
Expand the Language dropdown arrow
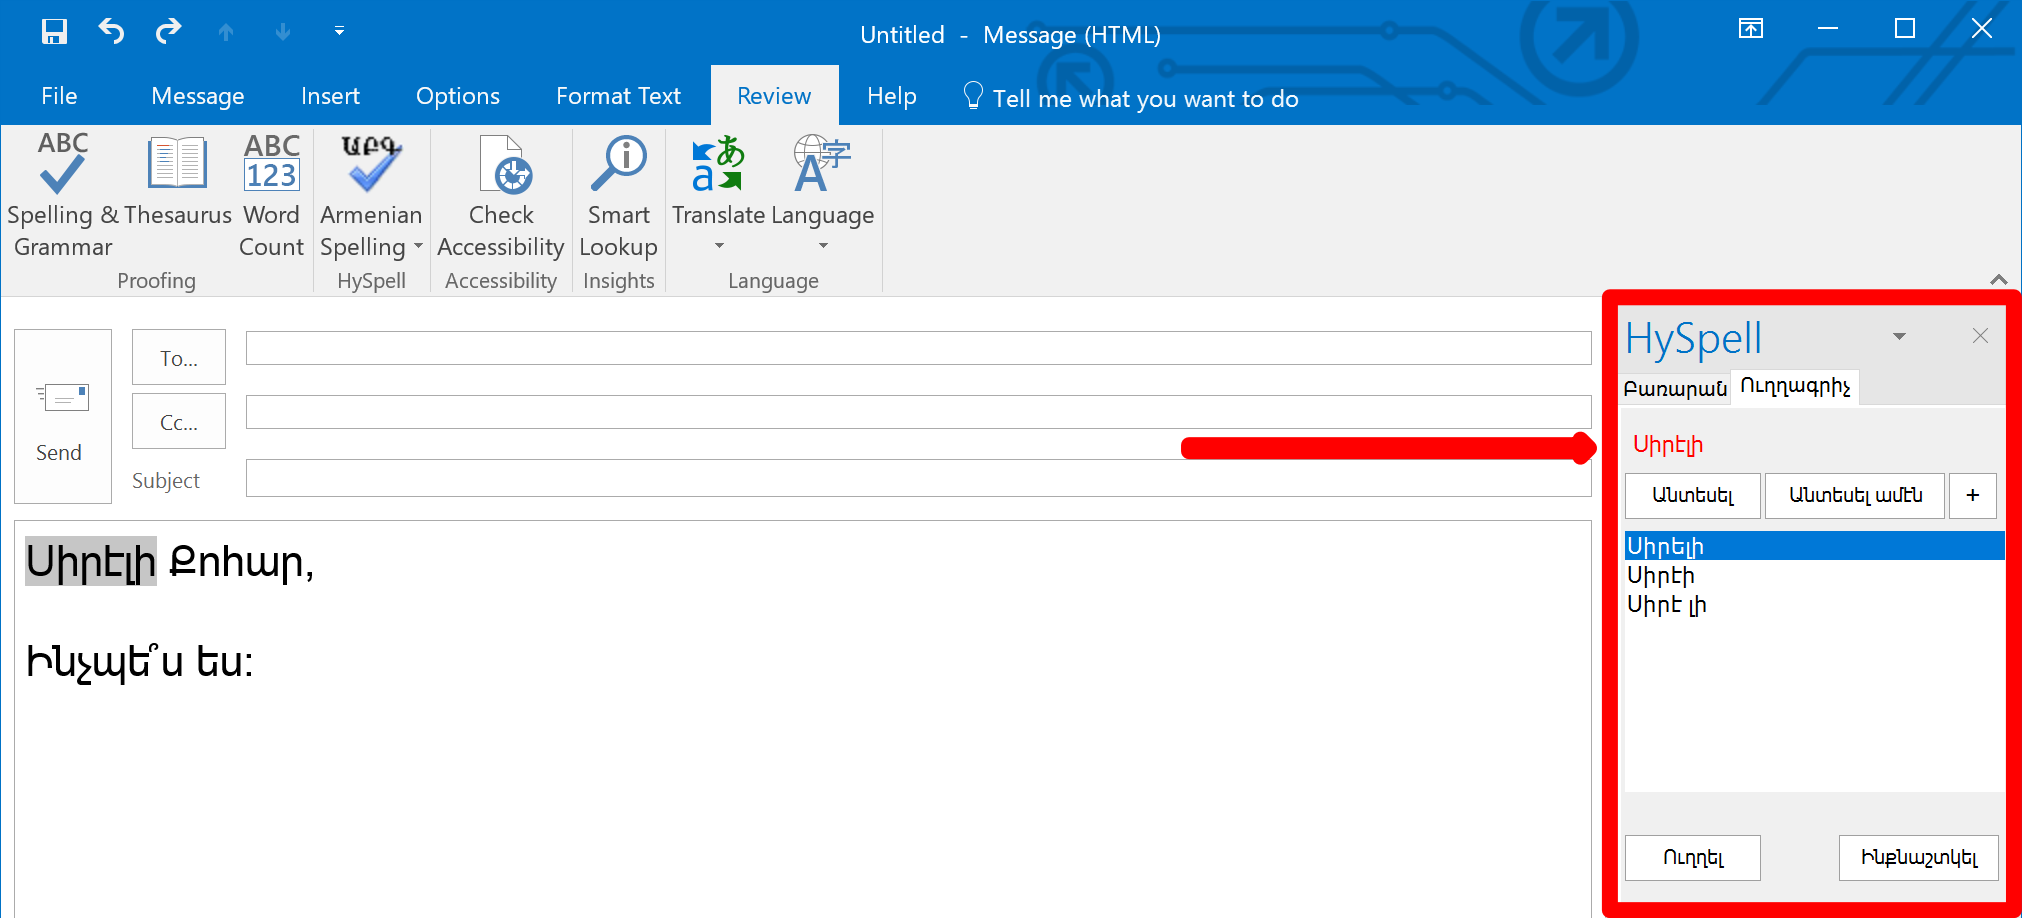(824, 246)
